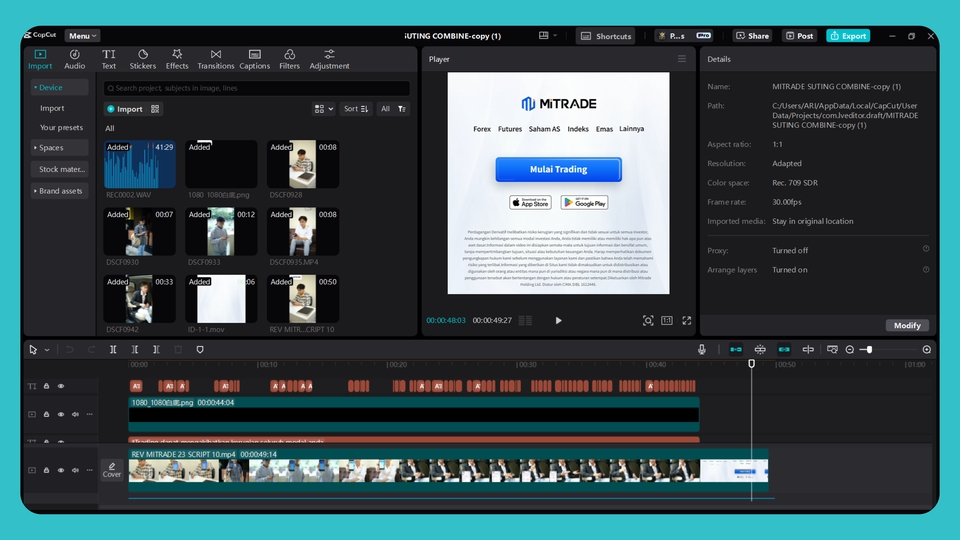
Task: Open the Audio media tab
Action: click(x=75, y=59)
